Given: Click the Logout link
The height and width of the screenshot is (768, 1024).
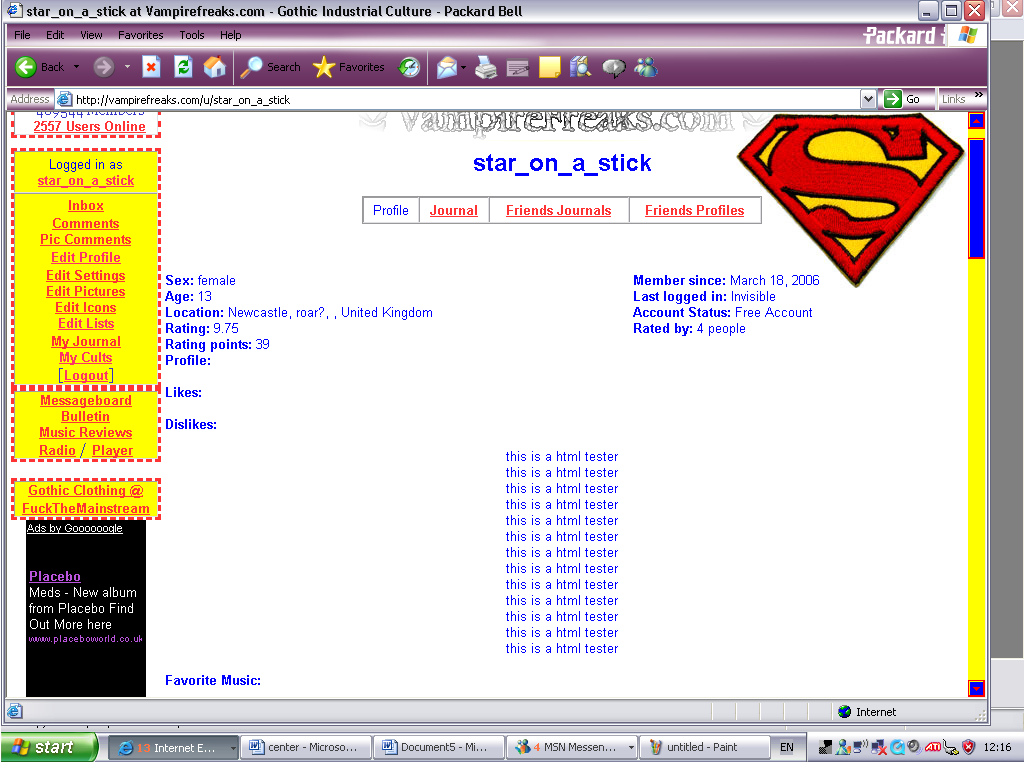Looking at the screenshot, I should (86, 376).
